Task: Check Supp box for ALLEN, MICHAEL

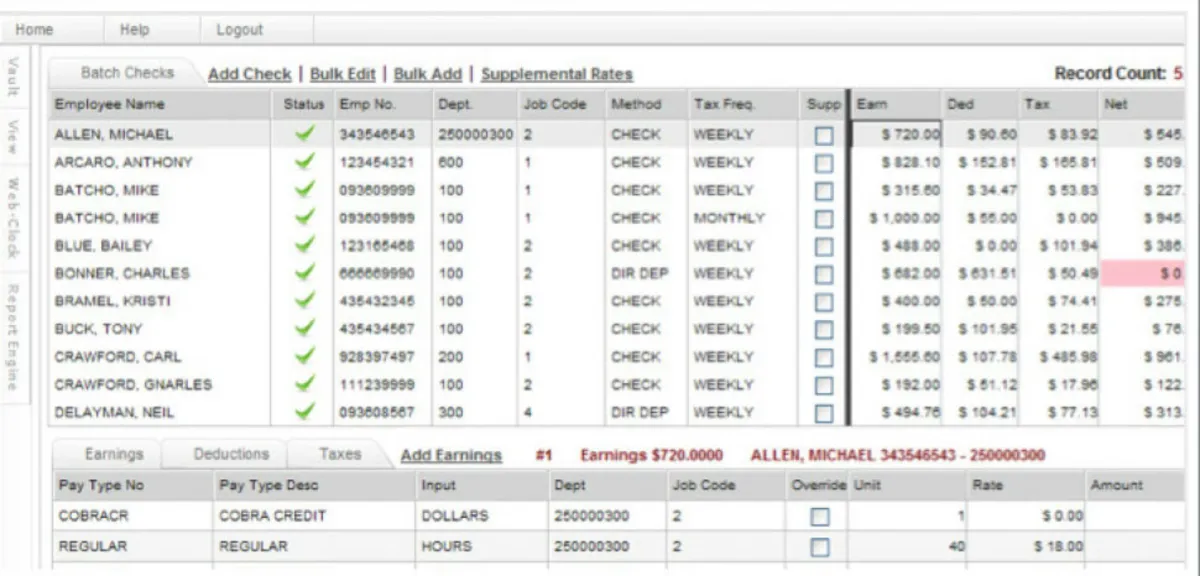Action: click(x=823, y=135)
